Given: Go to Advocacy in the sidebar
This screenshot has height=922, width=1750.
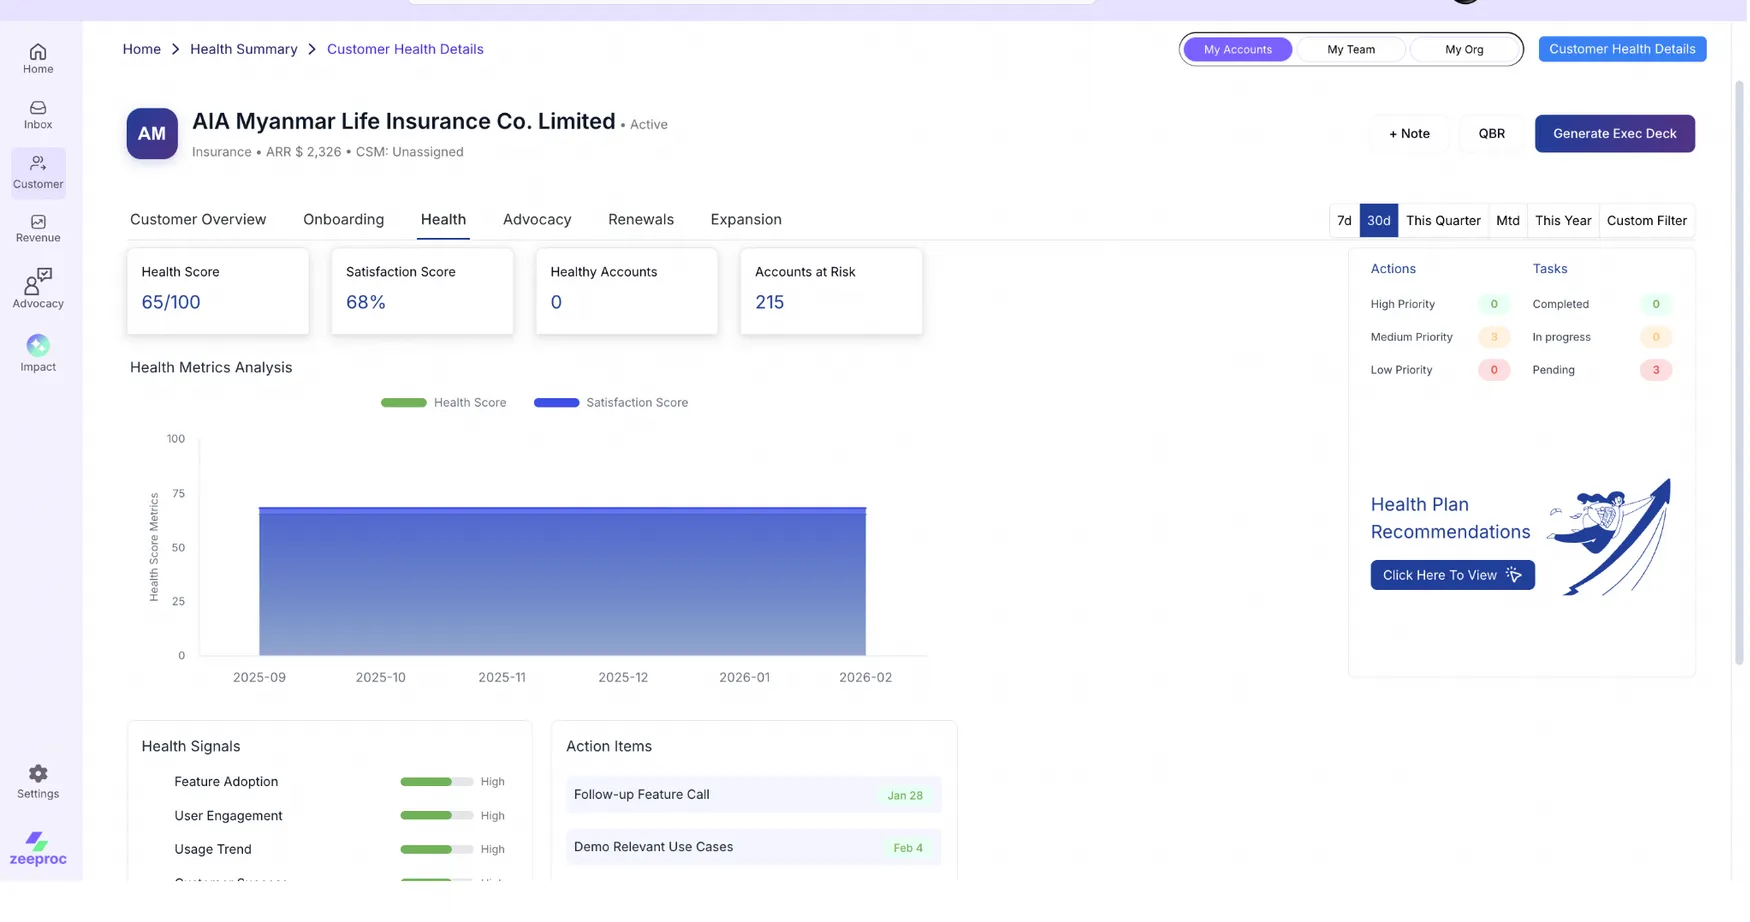Looking at the screenshot, I should click(38, 288).
